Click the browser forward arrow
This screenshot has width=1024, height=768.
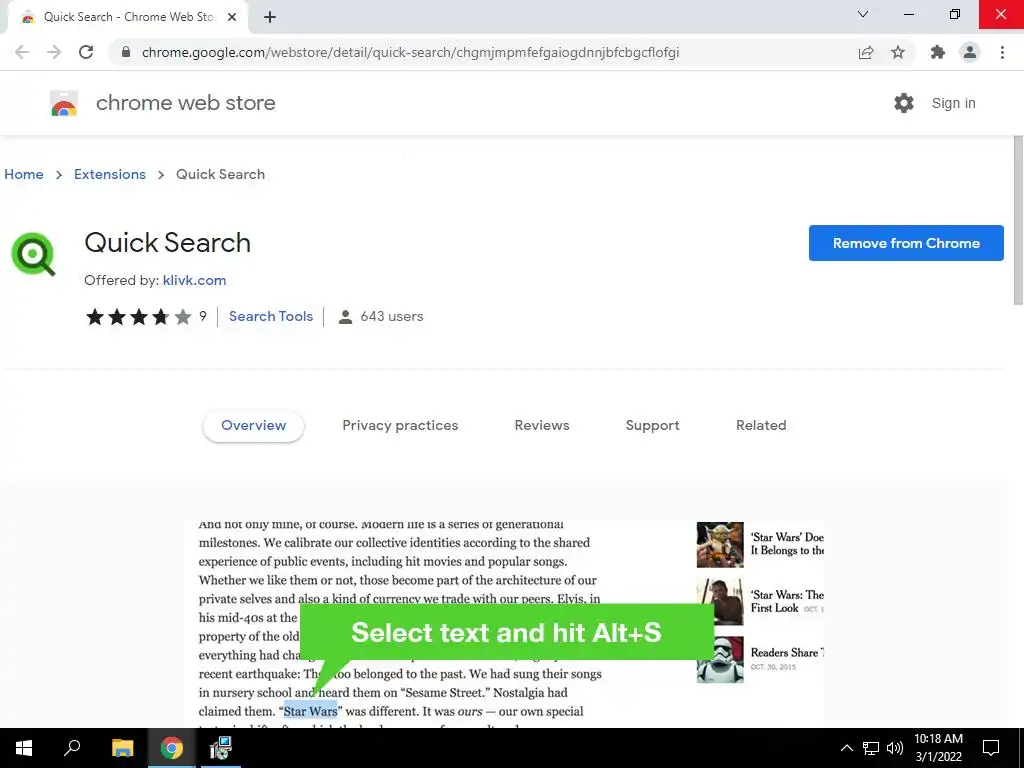[x=54, y=52]
